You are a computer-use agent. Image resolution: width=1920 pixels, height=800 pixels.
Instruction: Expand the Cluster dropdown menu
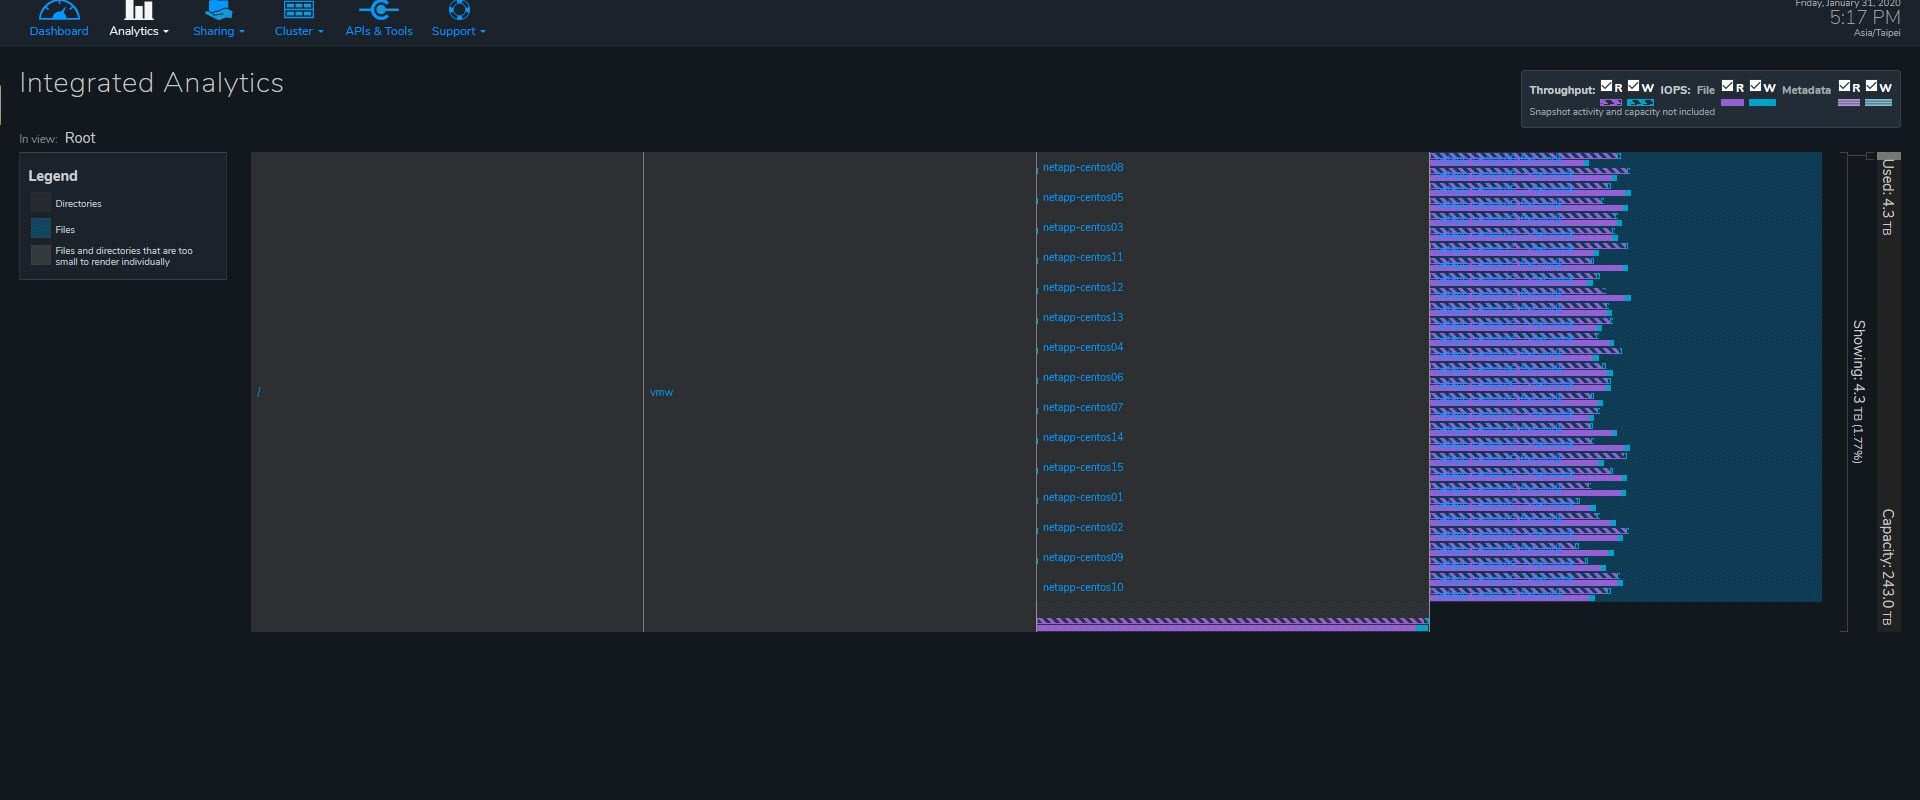tap(299, 31)
